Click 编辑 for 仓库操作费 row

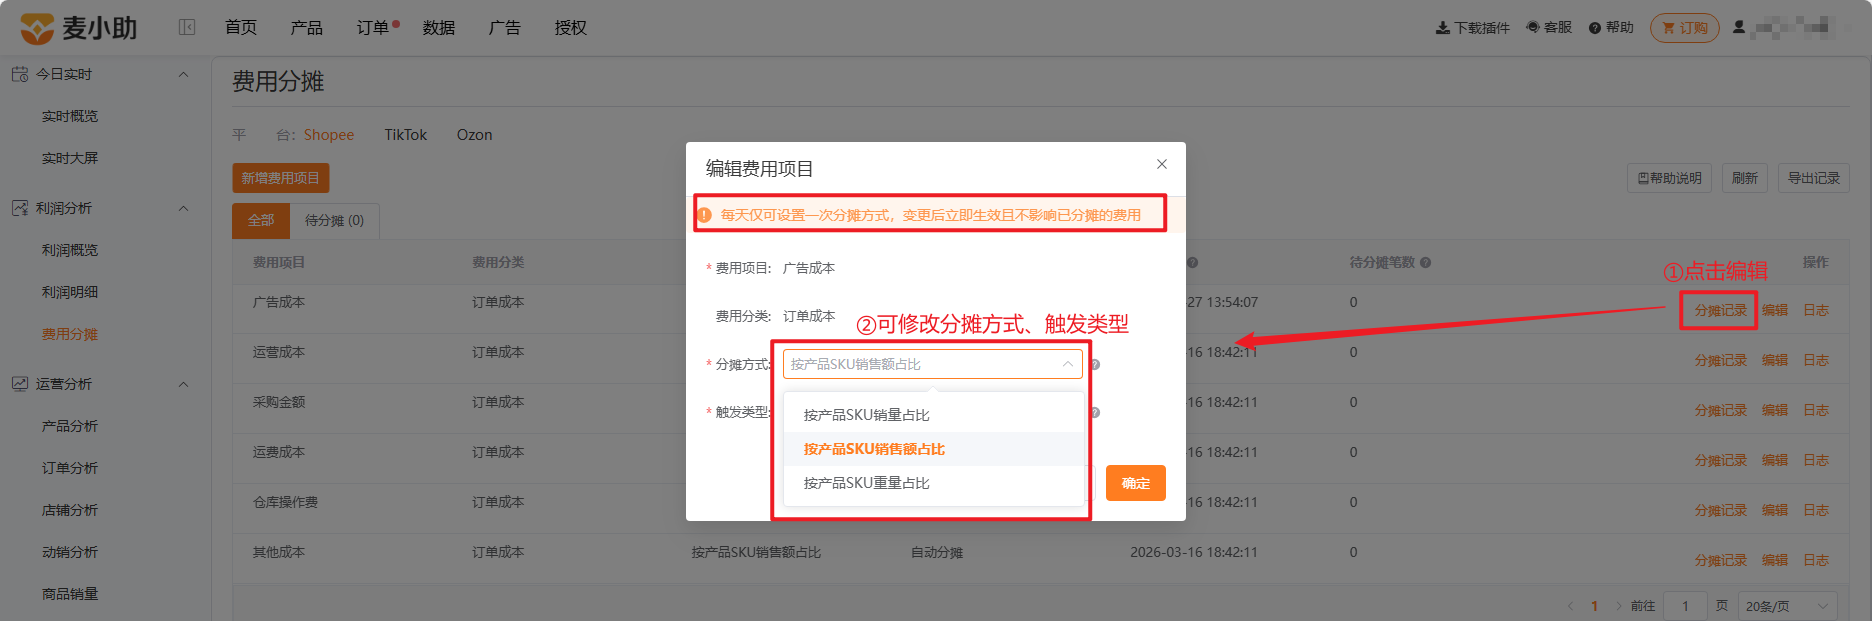tap(1775, 511)
